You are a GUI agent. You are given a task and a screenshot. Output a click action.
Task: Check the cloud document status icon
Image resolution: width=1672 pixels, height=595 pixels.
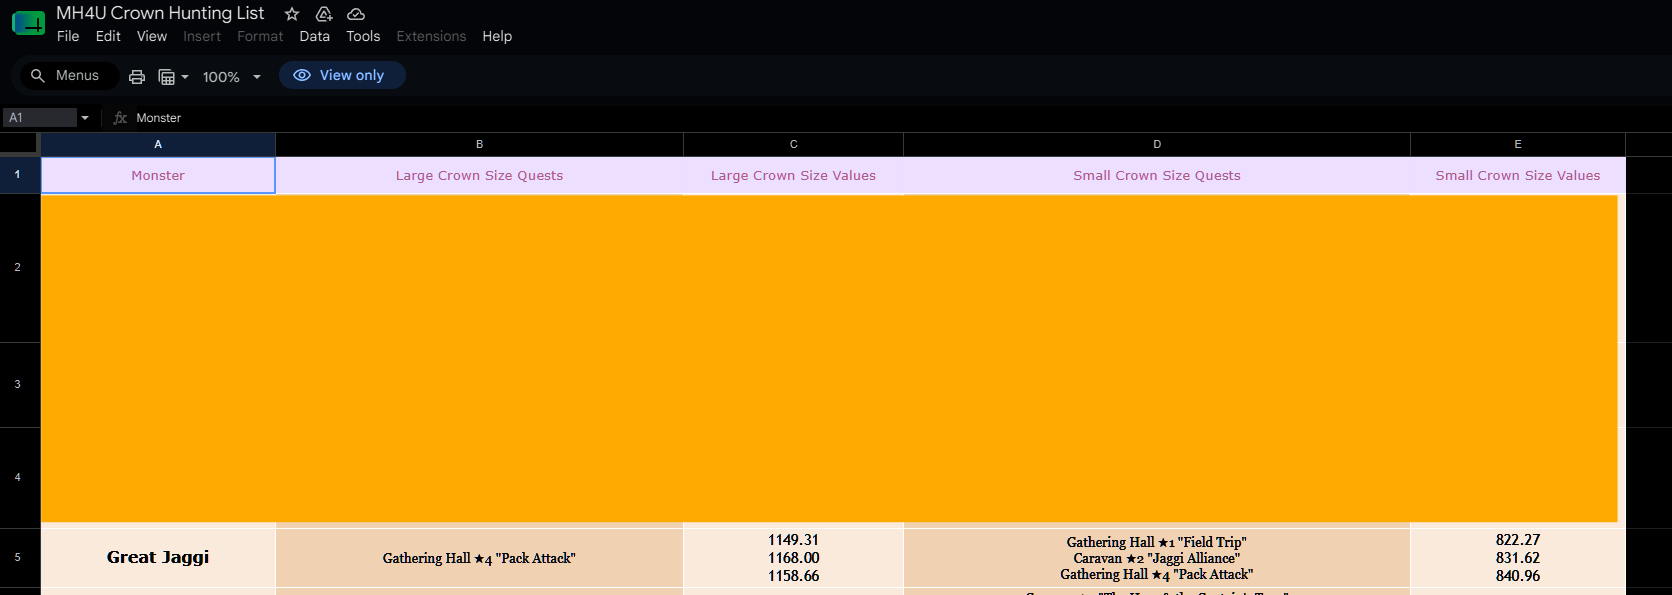[x=356, y=14]
